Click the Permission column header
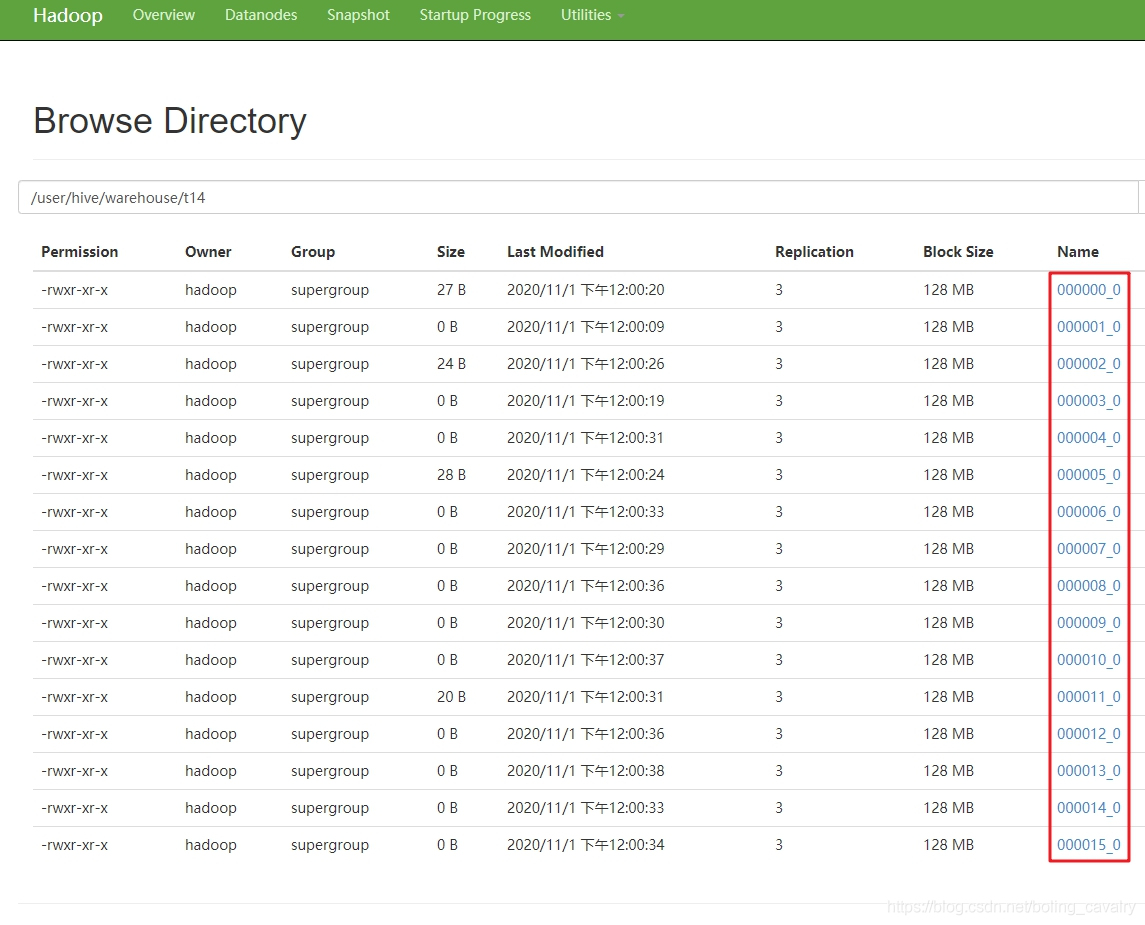This screenshot has width=1145, height=925. [79, 252]
